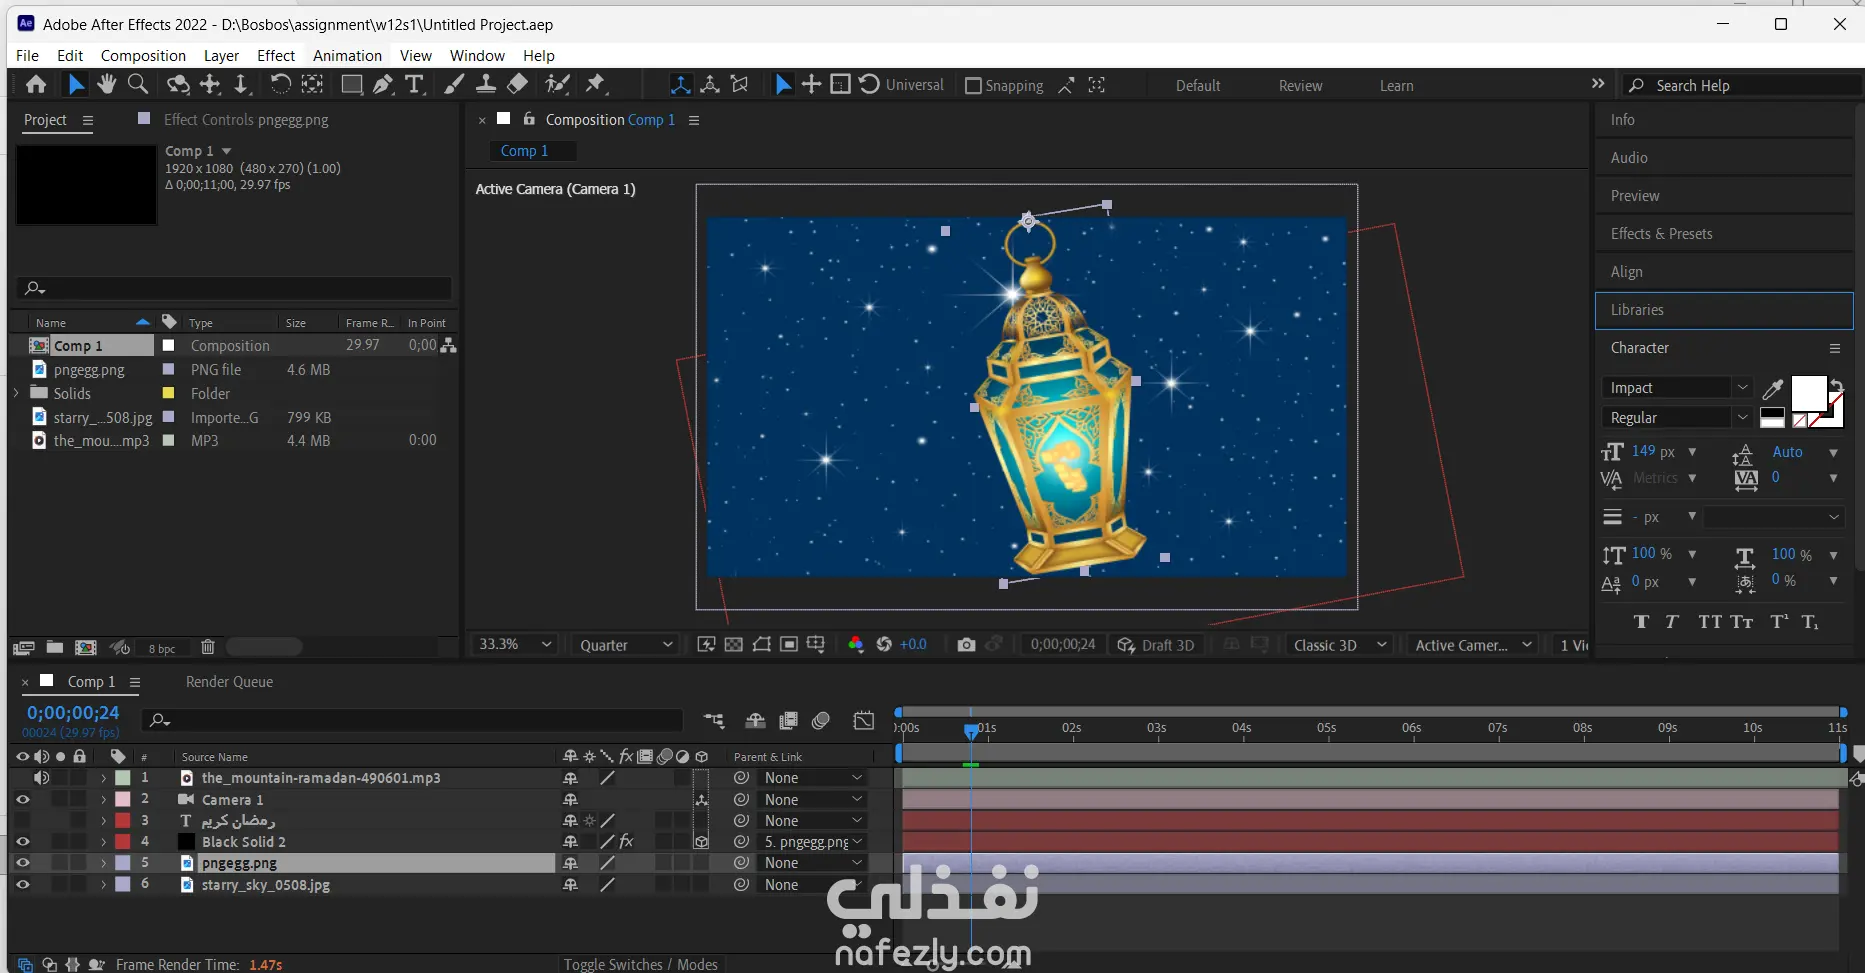Screen dimensions: 1865x973
Task: Click the timeline current time 0;00;00;24
Action: coord(73,713)
